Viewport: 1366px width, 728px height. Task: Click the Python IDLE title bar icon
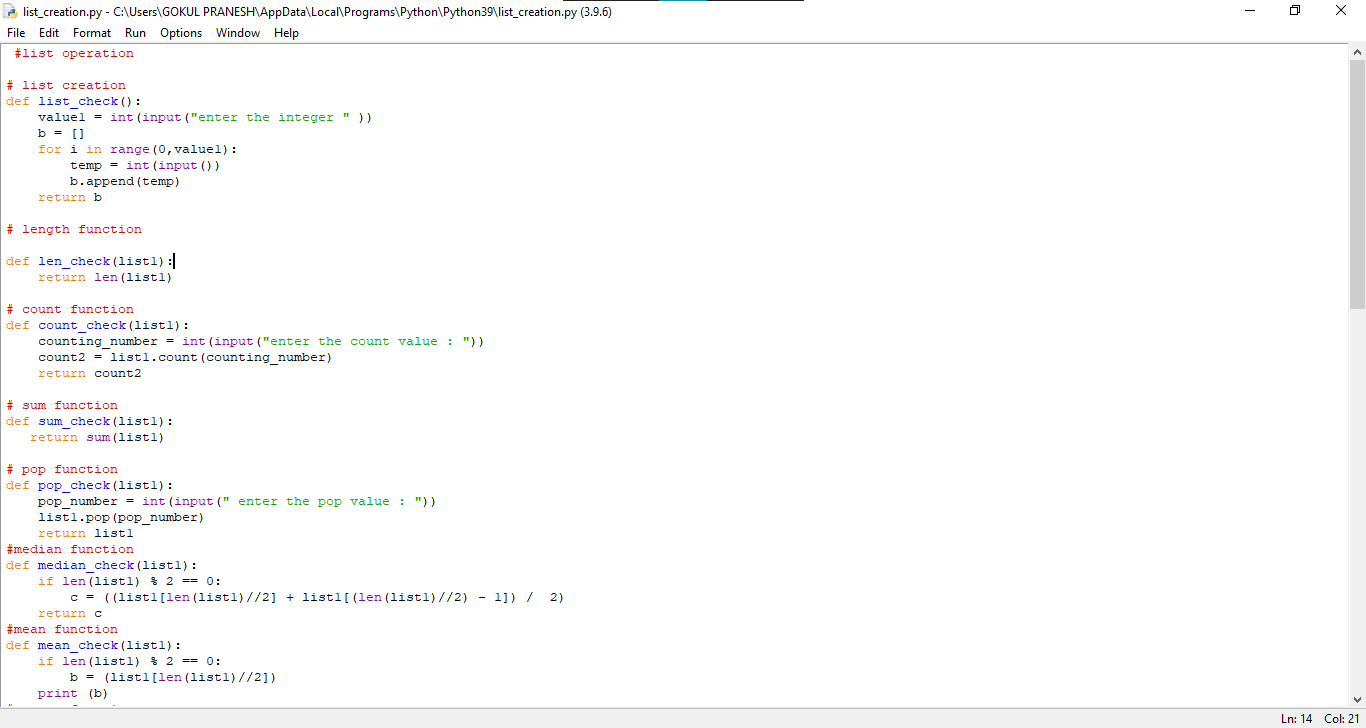tap(11, 12)
